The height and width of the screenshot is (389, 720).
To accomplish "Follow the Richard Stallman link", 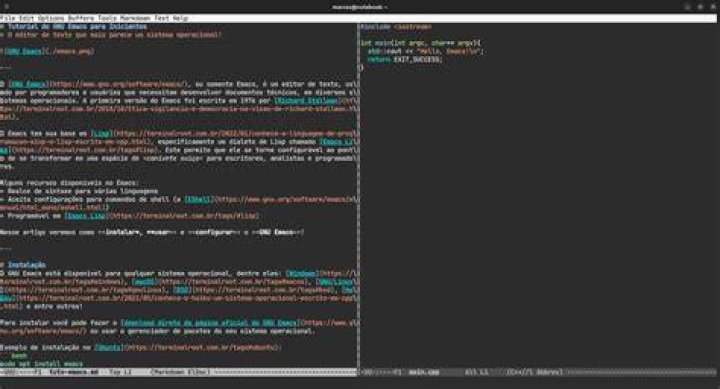I will pyautogui.click(x=306, y=101).
